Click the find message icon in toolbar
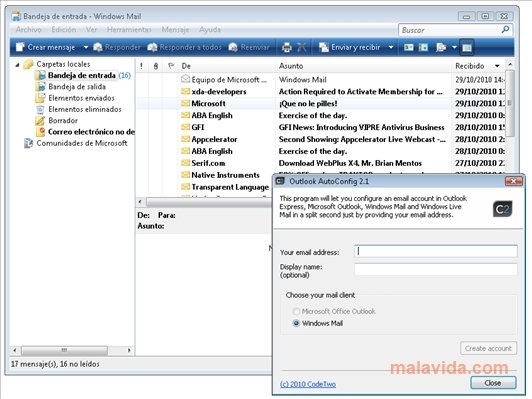Screen dimensions: 532x399 [441, 48]
